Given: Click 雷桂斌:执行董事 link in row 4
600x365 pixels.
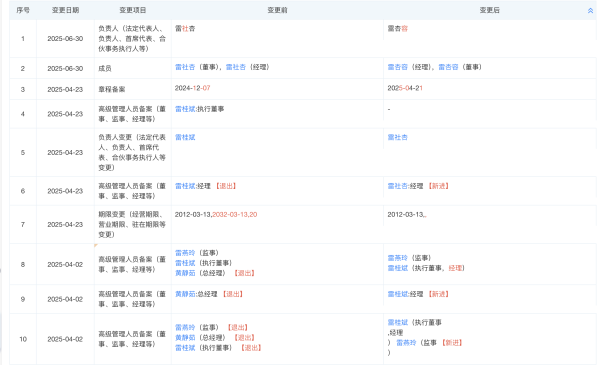Looking at the screenshot, I should click(x=185, y=109).
